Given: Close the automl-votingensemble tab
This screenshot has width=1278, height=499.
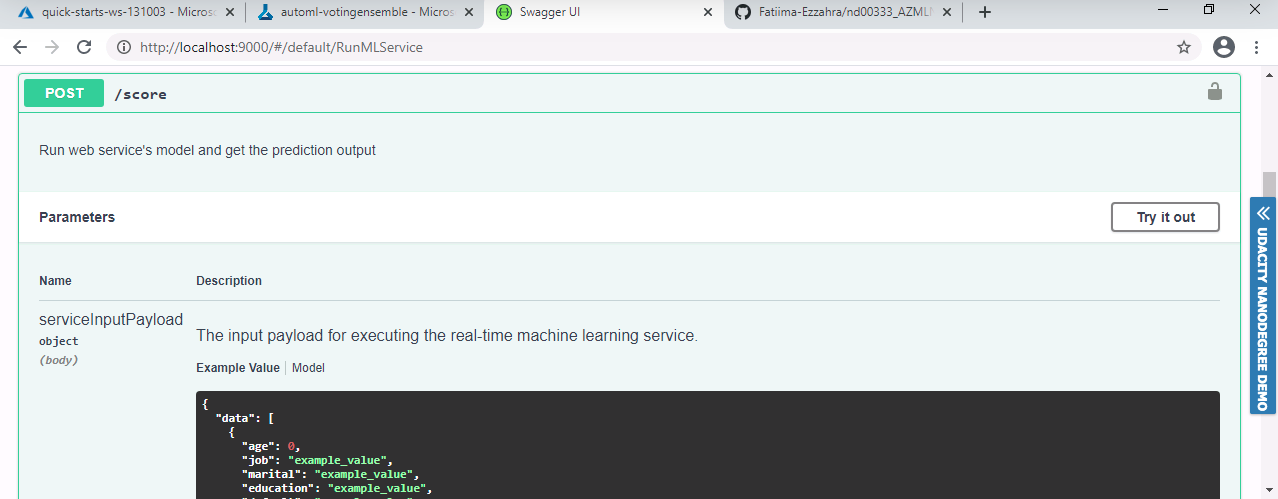Looking at the screenshot, I should [x=469, y=12].
